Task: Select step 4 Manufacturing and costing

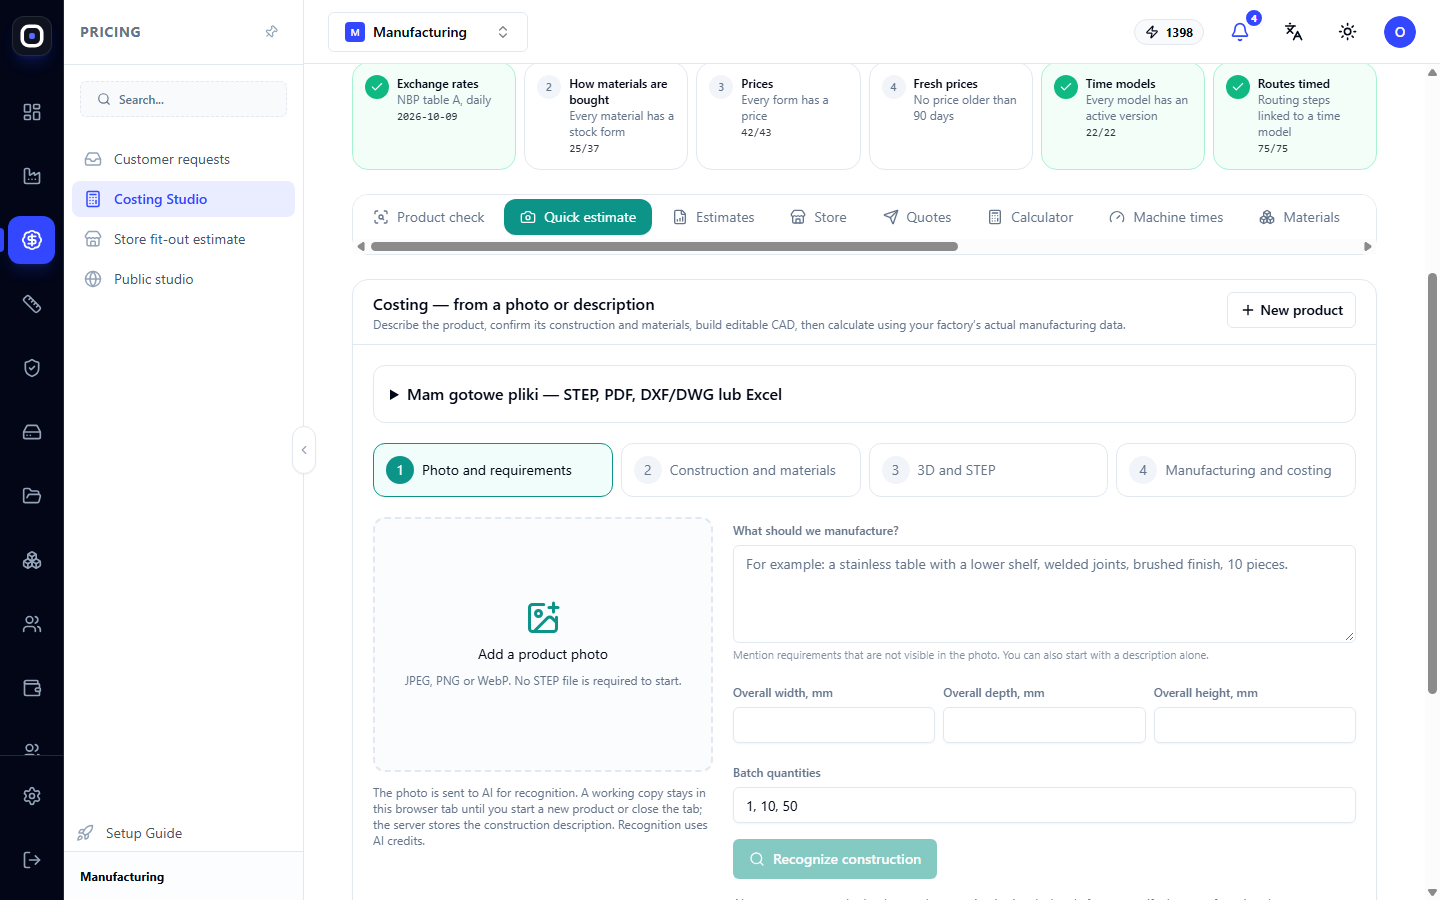Action: tap(1236, 470)
